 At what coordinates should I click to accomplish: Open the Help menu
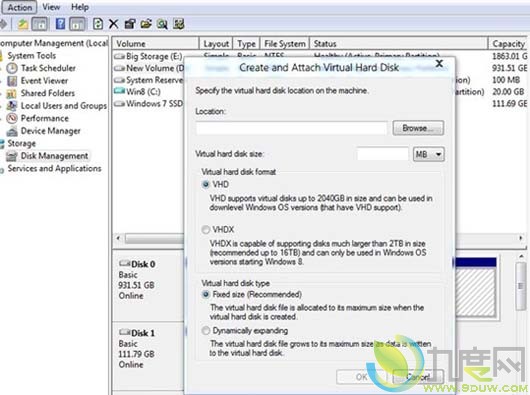click(x=80, y=7)
